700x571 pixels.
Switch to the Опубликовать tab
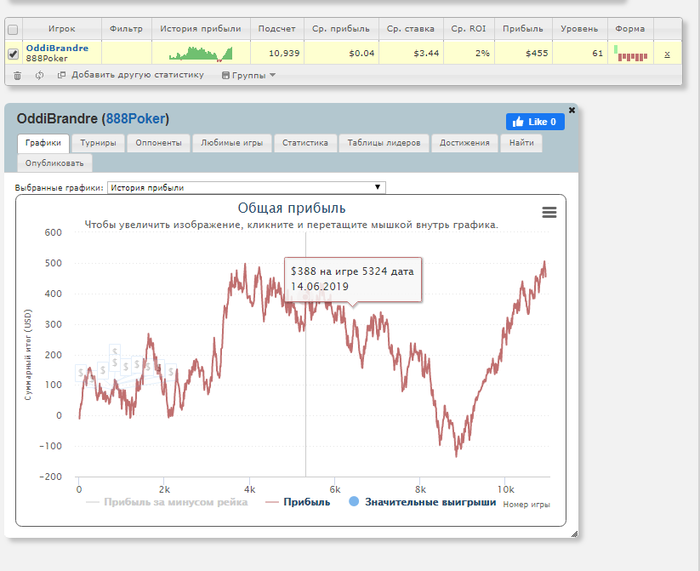54,163
